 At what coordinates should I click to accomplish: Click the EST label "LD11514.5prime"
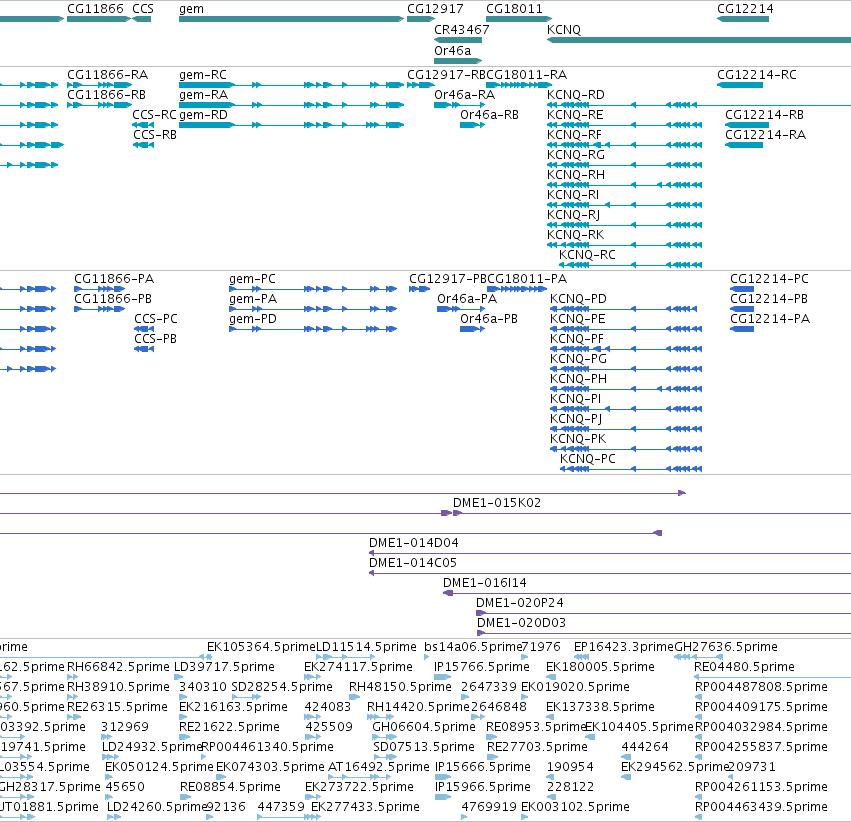(x=366, y=647)
